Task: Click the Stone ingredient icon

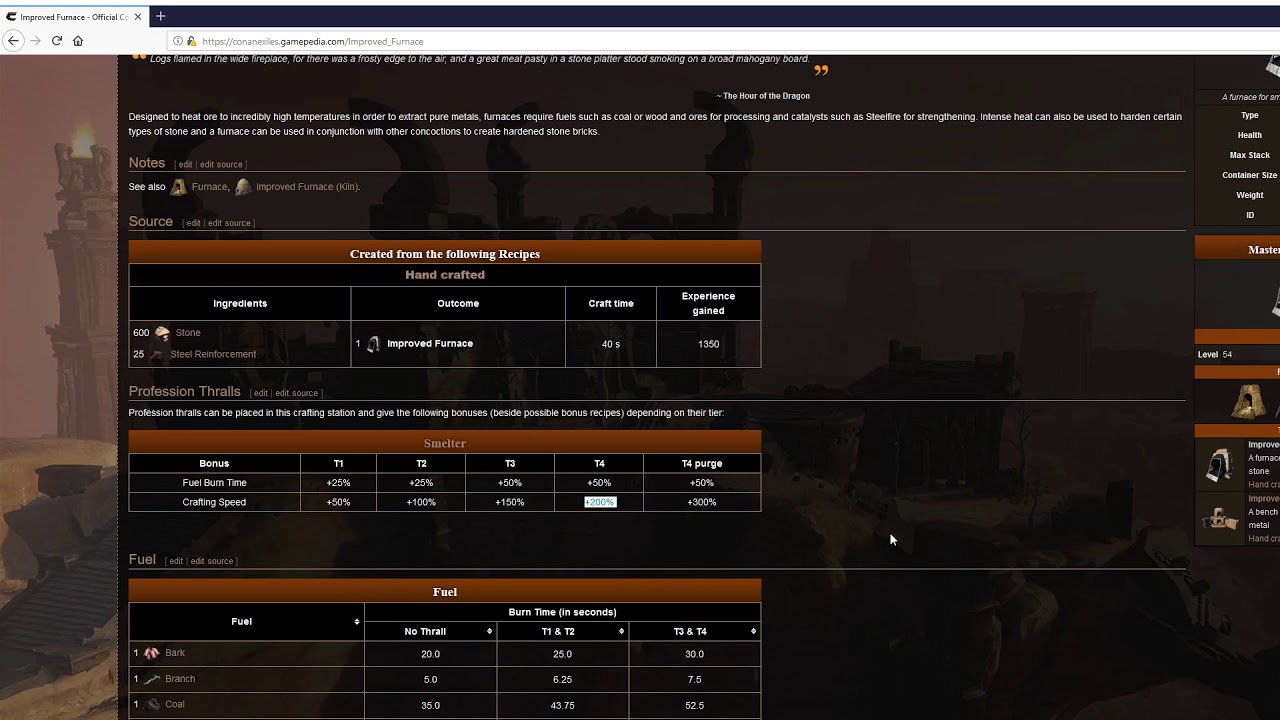Action: point(162,333)
